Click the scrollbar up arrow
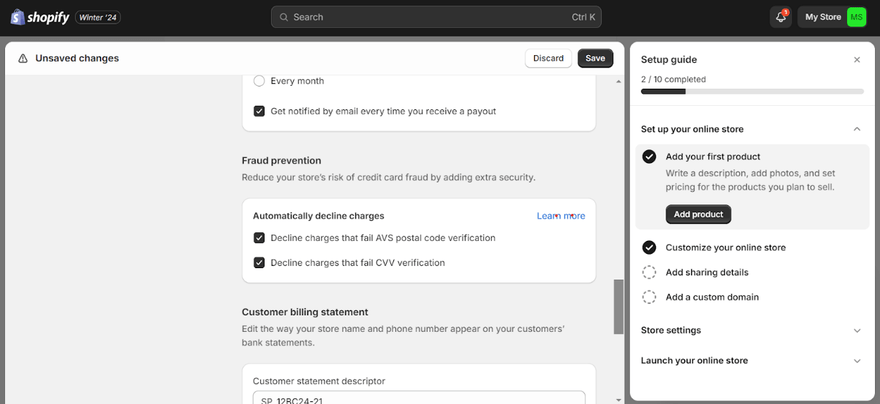Image resolution: width=880 pixels, height=404 pixels. pyautogui.click(x=618, y=82)
